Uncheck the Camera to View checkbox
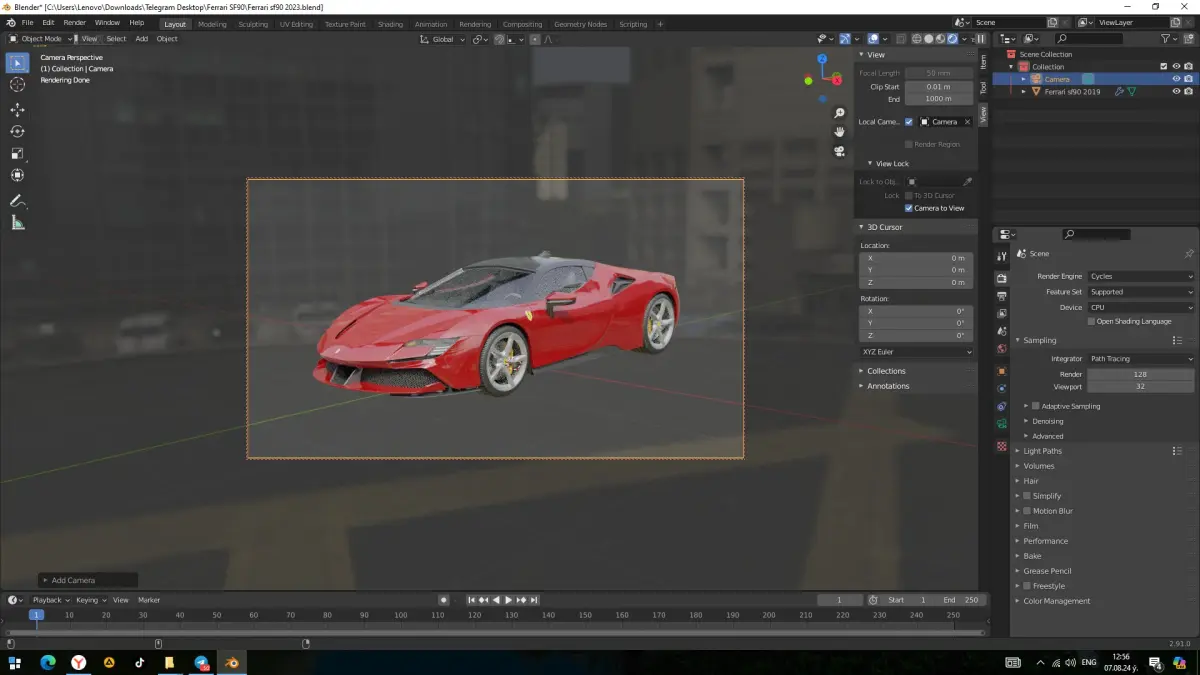Screen dimensions: 1200x675 909,208
